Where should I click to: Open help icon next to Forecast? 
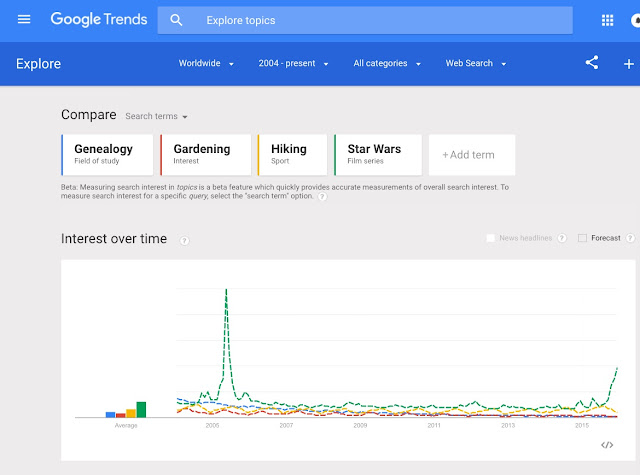click(630, 238)
